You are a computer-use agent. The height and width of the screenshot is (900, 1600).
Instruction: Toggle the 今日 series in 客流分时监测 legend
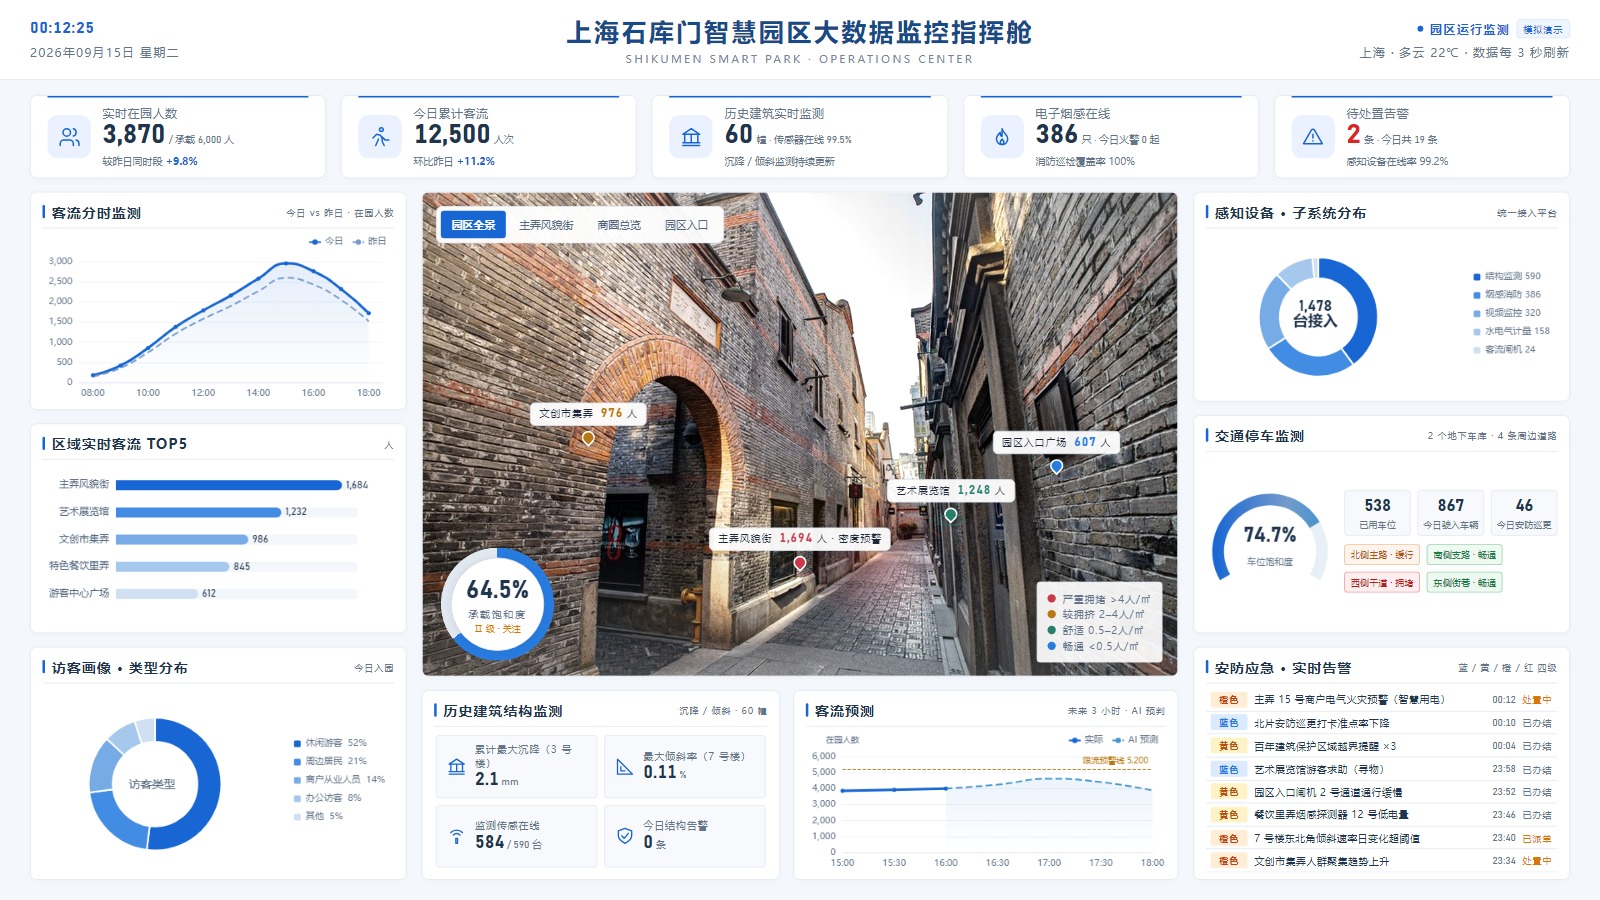pos(326,241)
